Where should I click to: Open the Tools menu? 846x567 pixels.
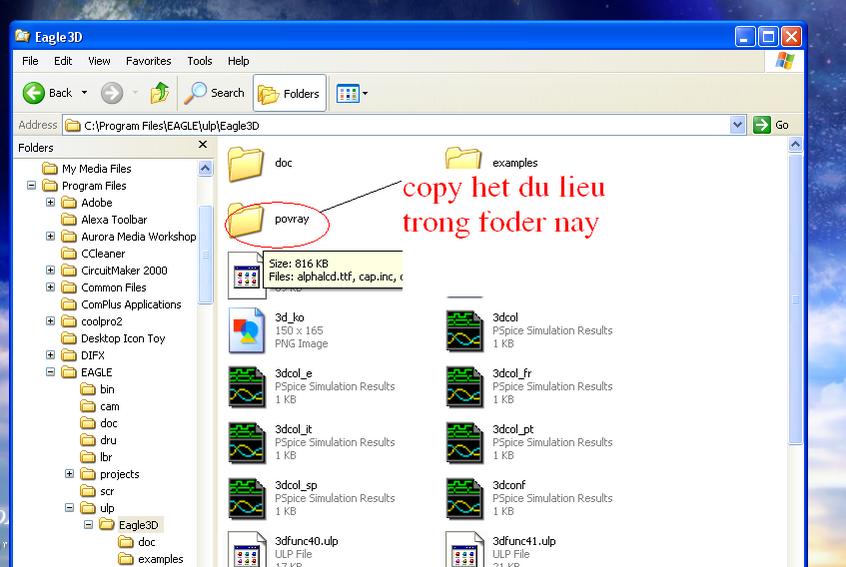[x=200, y=61]
